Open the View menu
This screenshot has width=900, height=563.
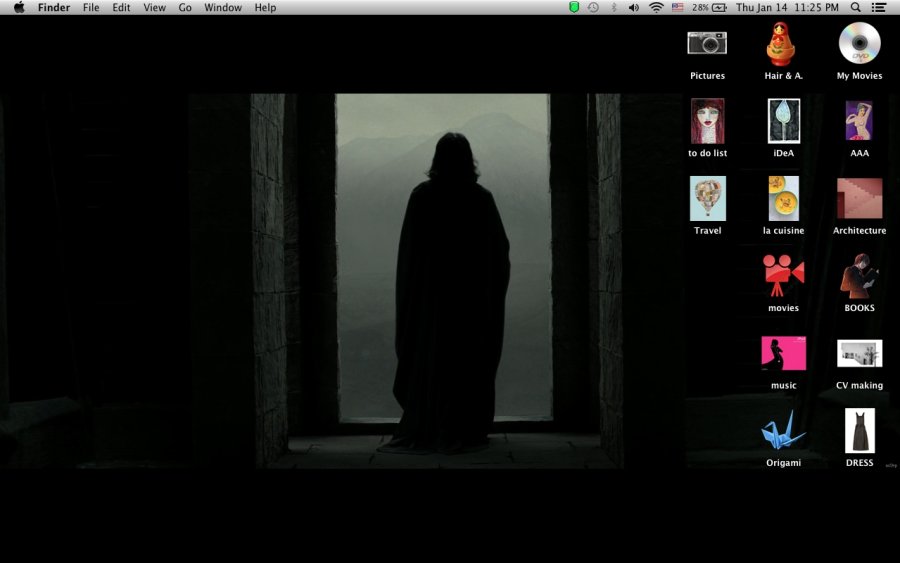(x=154, y=7)
